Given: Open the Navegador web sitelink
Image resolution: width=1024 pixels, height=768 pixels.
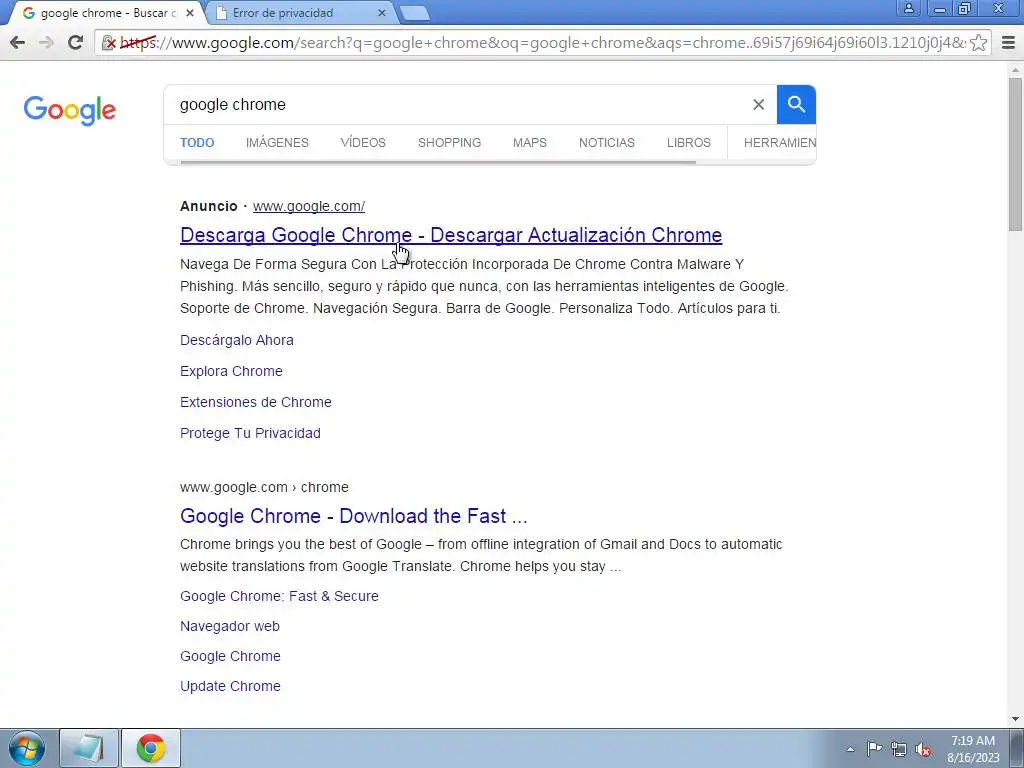Looking at the screenshot, I should (230, 626).
